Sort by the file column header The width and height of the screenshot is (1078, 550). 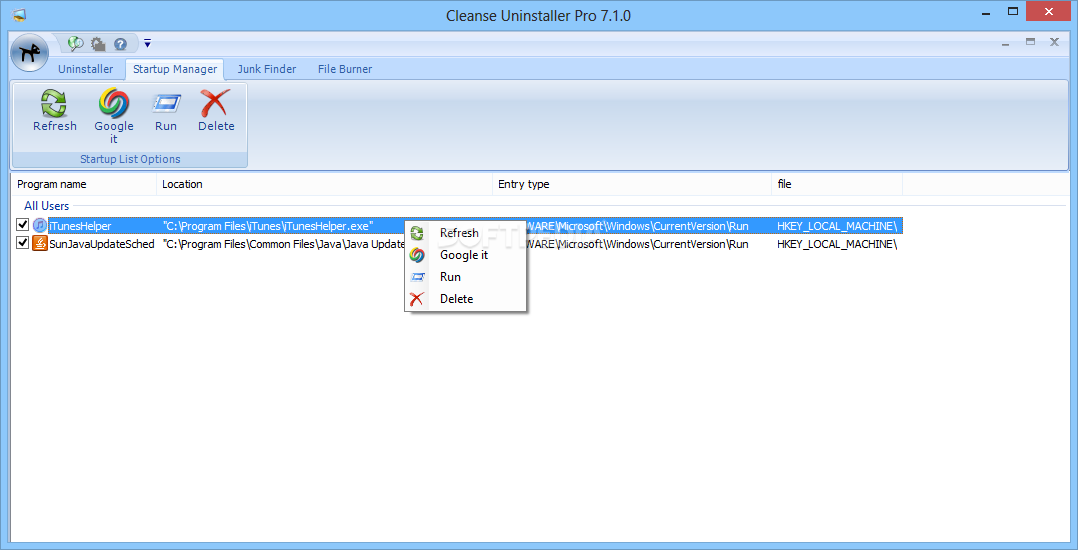pos(837,184)
